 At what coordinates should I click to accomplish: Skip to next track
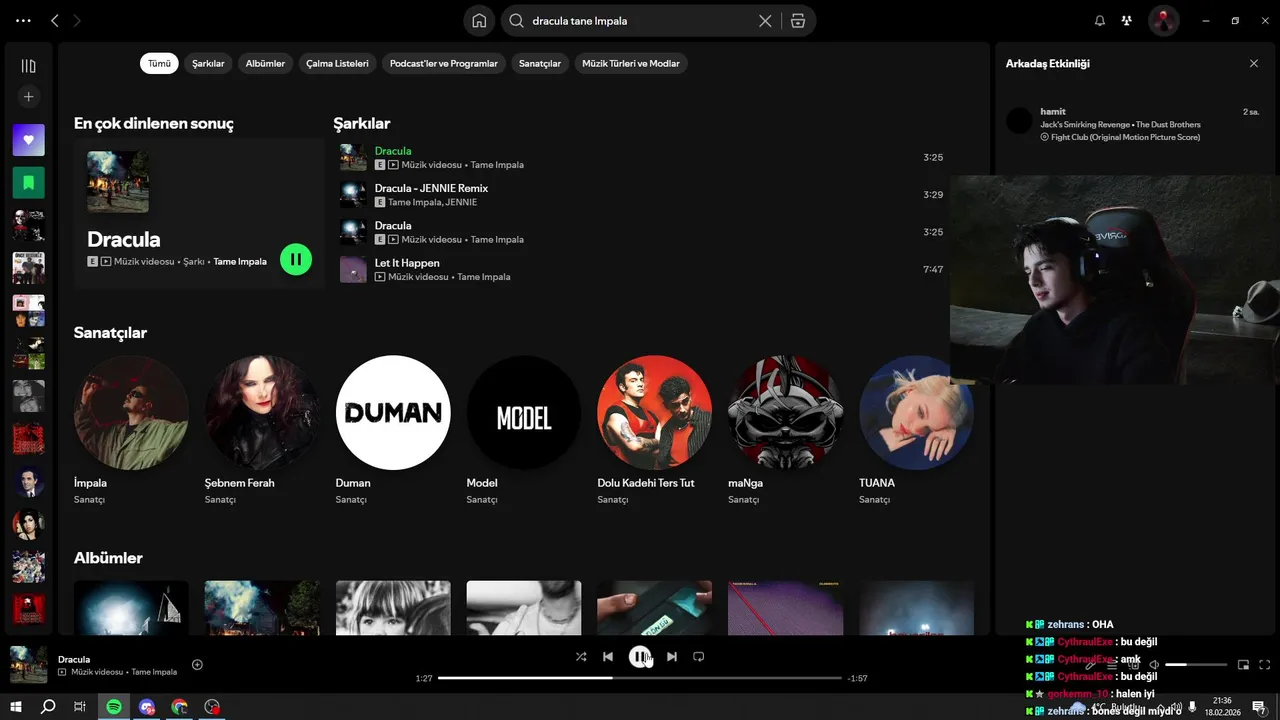[672, 657]
